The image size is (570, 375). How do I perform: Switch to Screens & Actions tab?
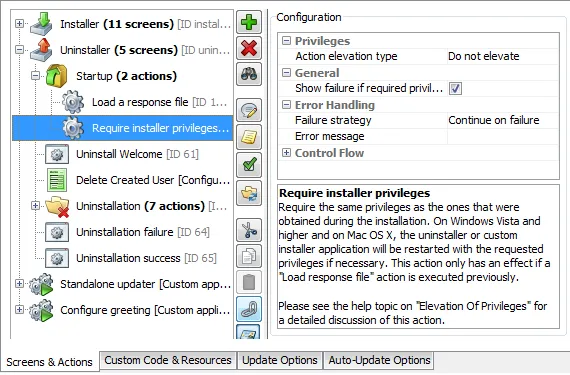pos(49,362)
